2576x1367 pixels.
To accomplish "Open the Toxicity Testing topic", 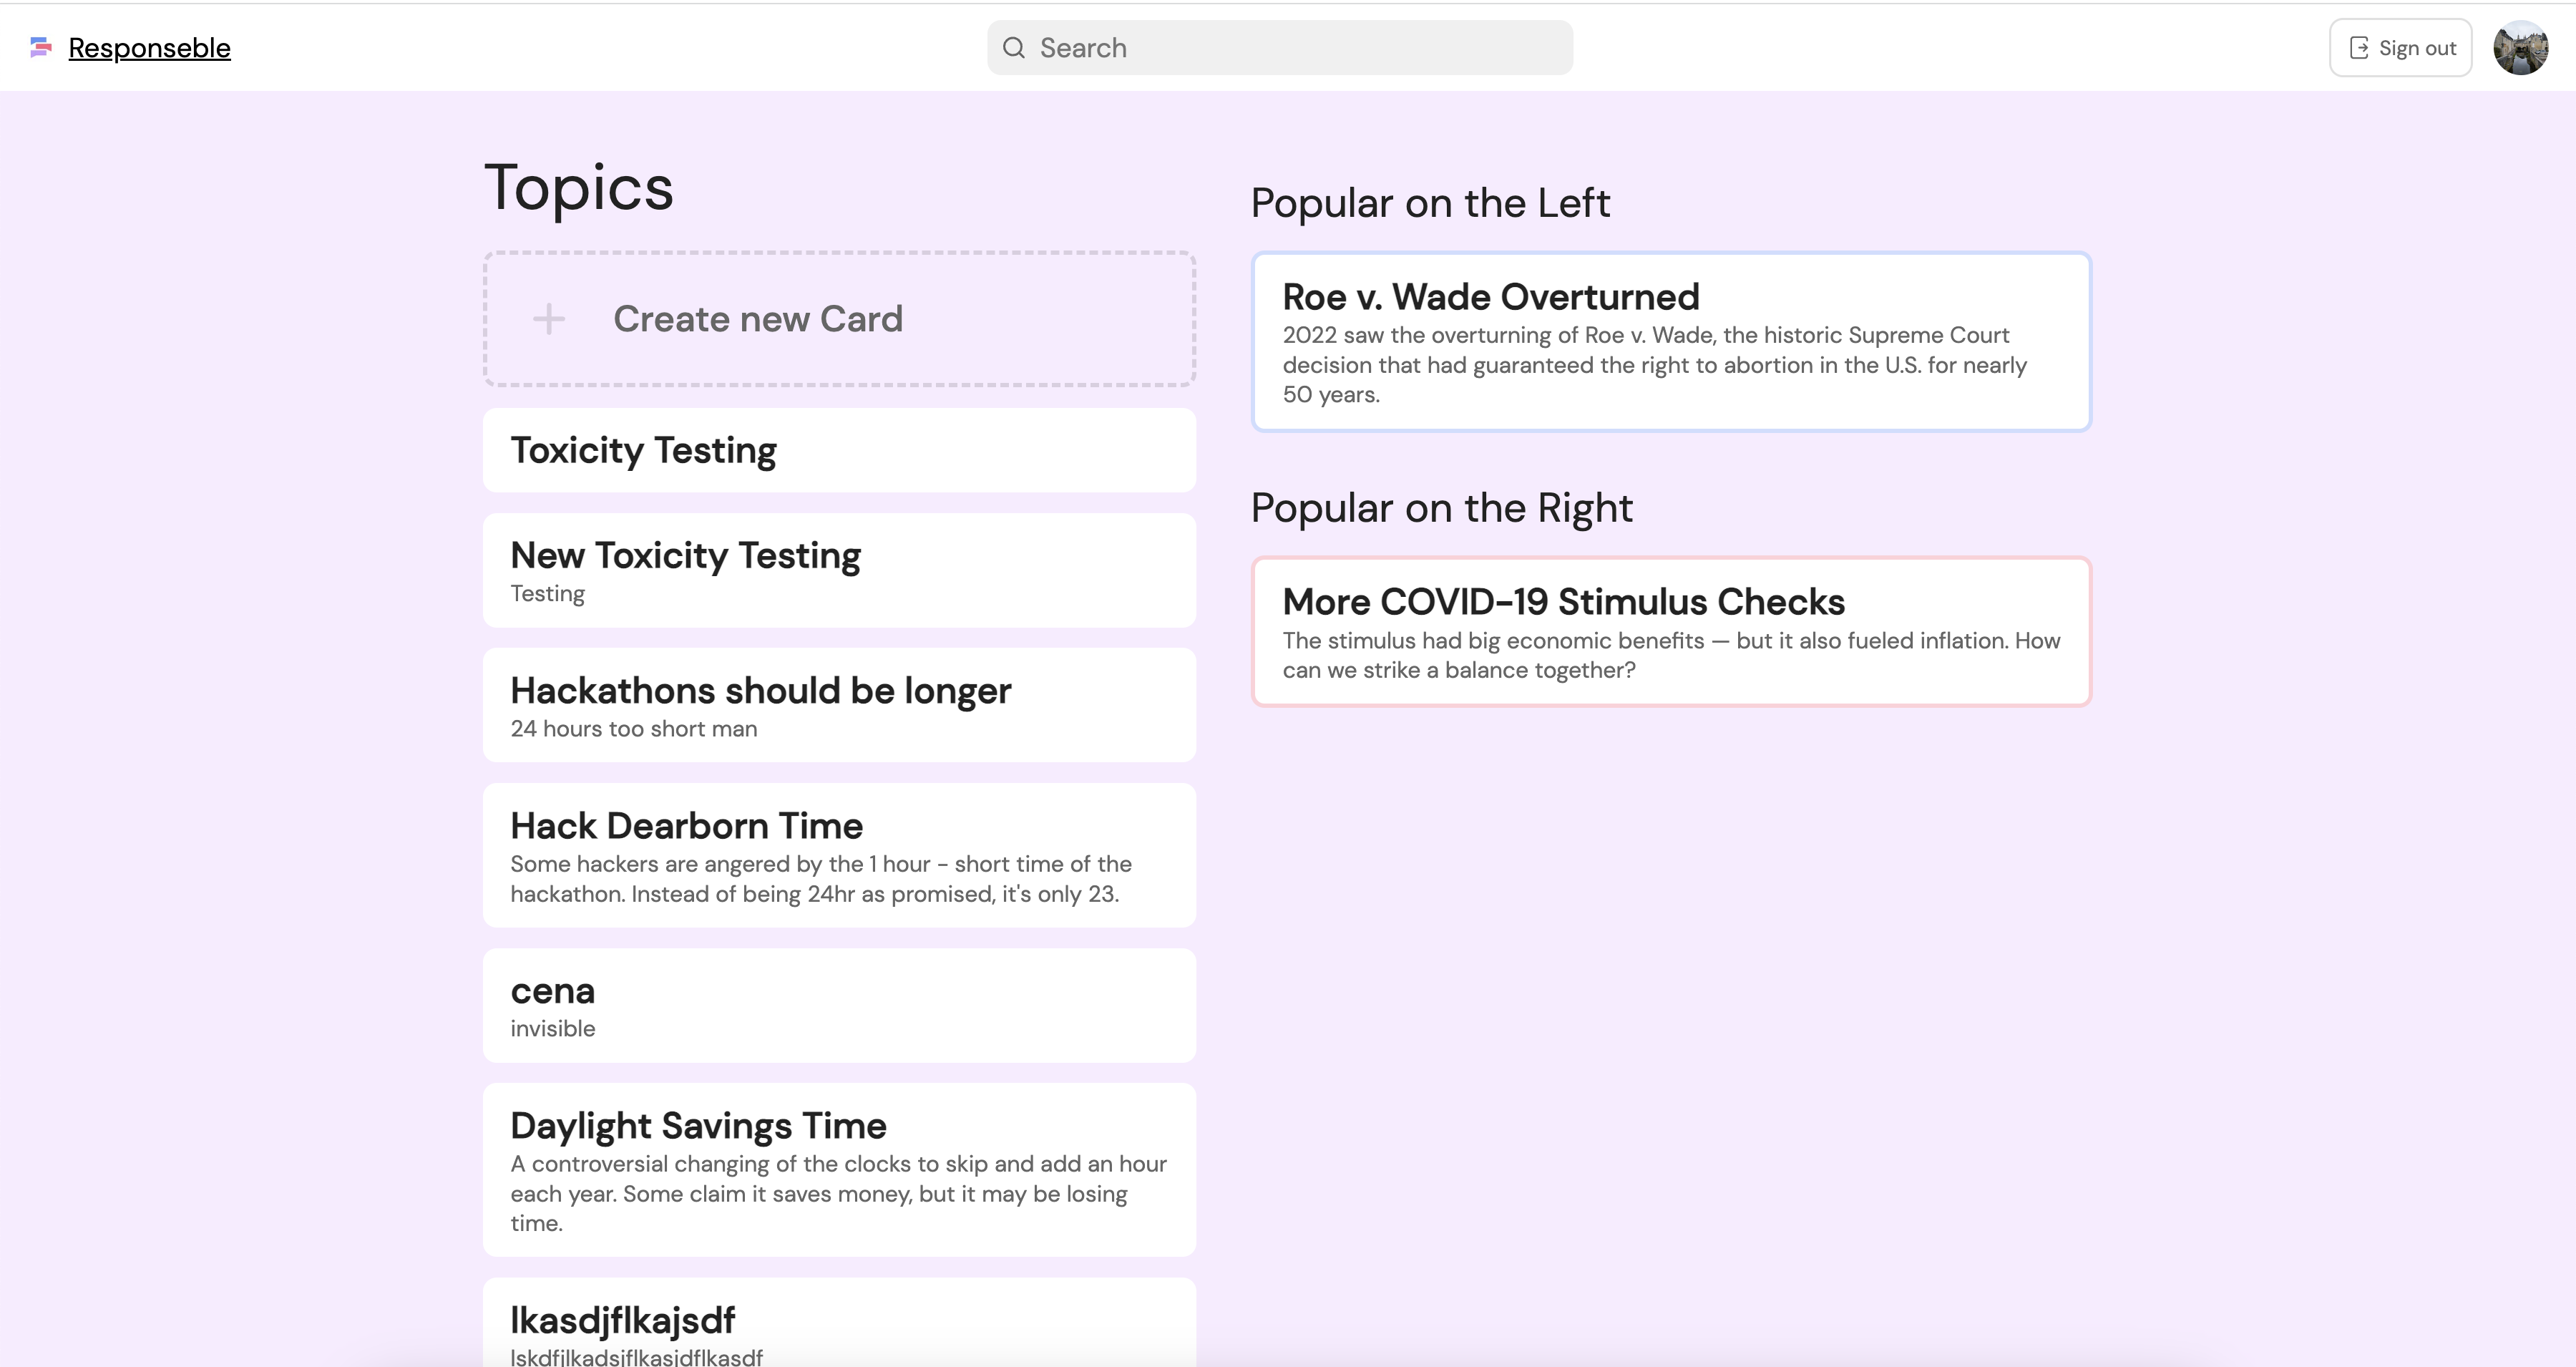I will 840,450.
